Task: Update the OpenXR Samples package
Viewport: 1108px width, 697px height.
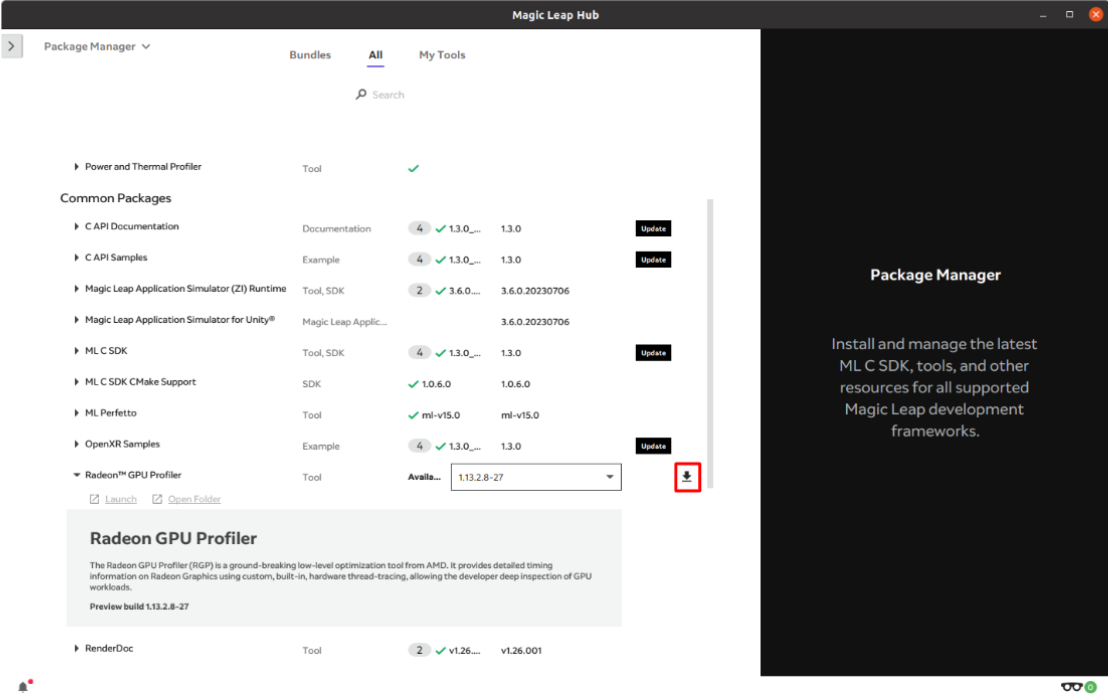Action: click(653, 445)
